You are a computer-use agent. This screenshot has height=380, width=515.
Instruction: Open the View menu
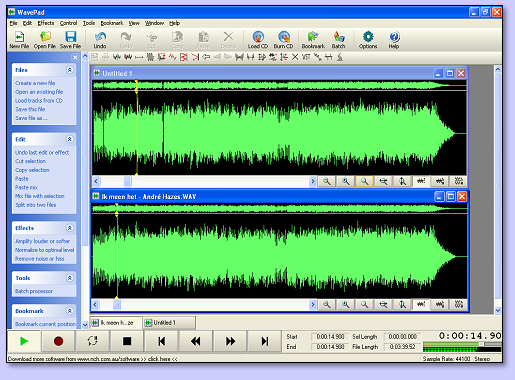click(134, 23)
